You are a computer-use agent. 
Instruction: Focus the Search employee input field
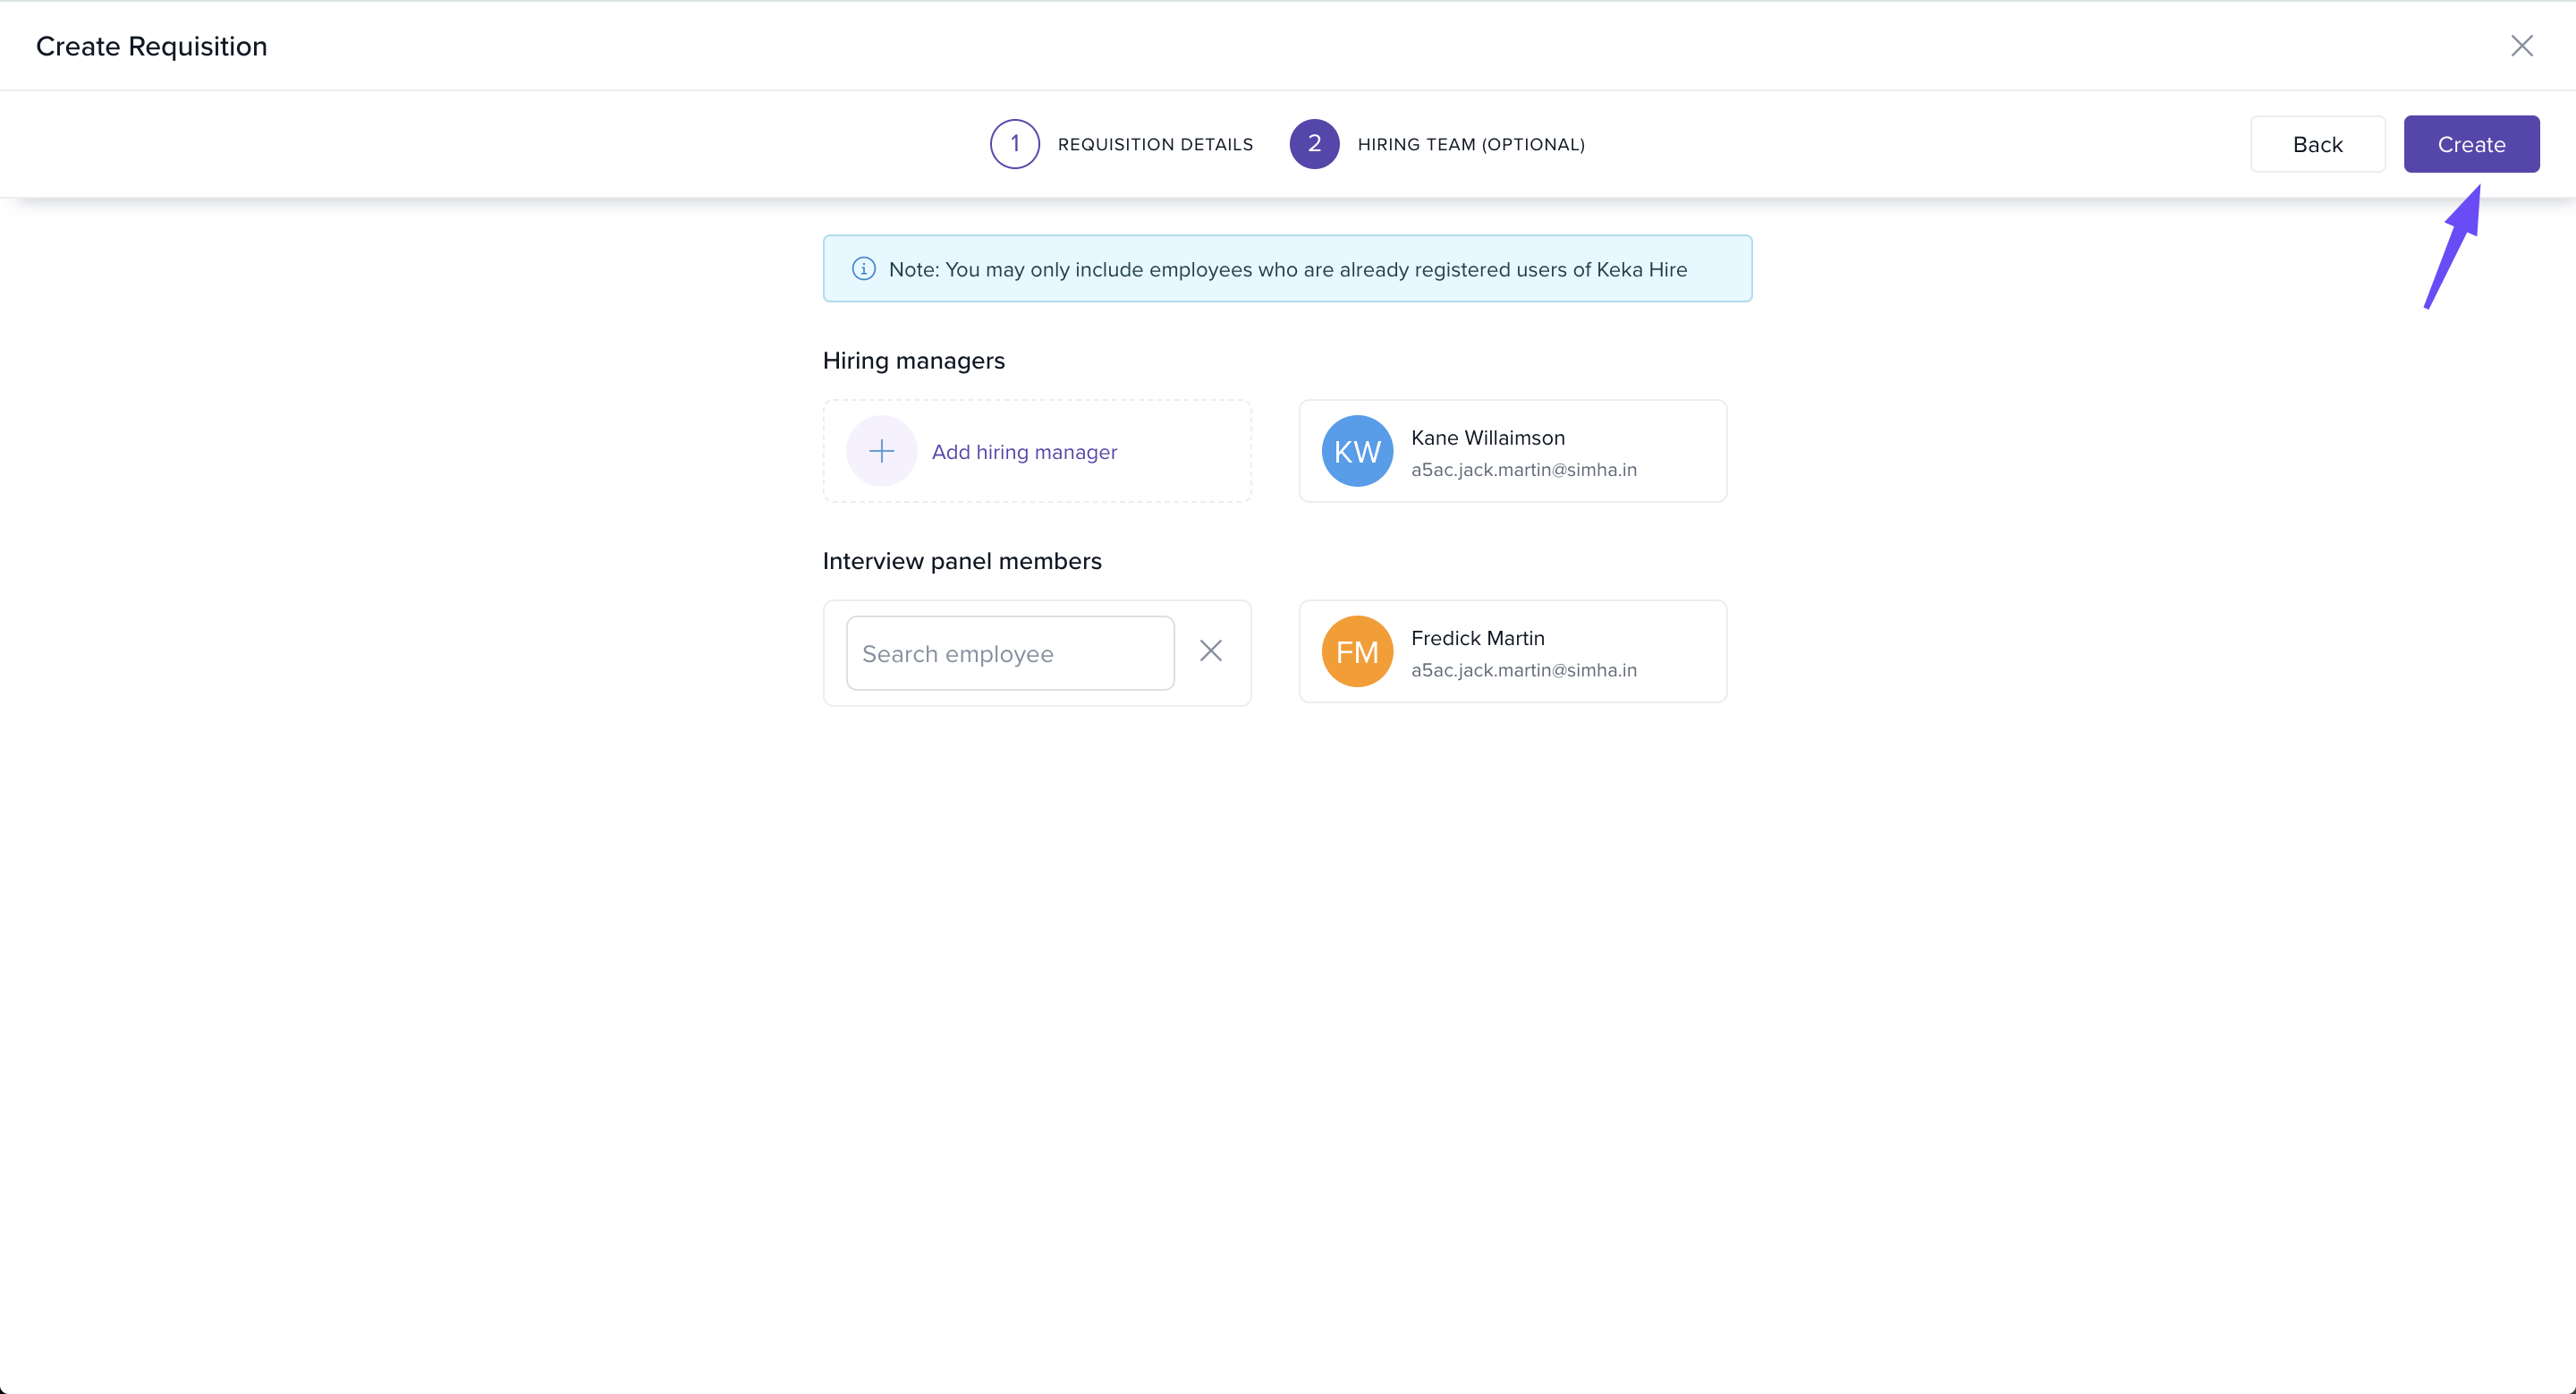1009,653
